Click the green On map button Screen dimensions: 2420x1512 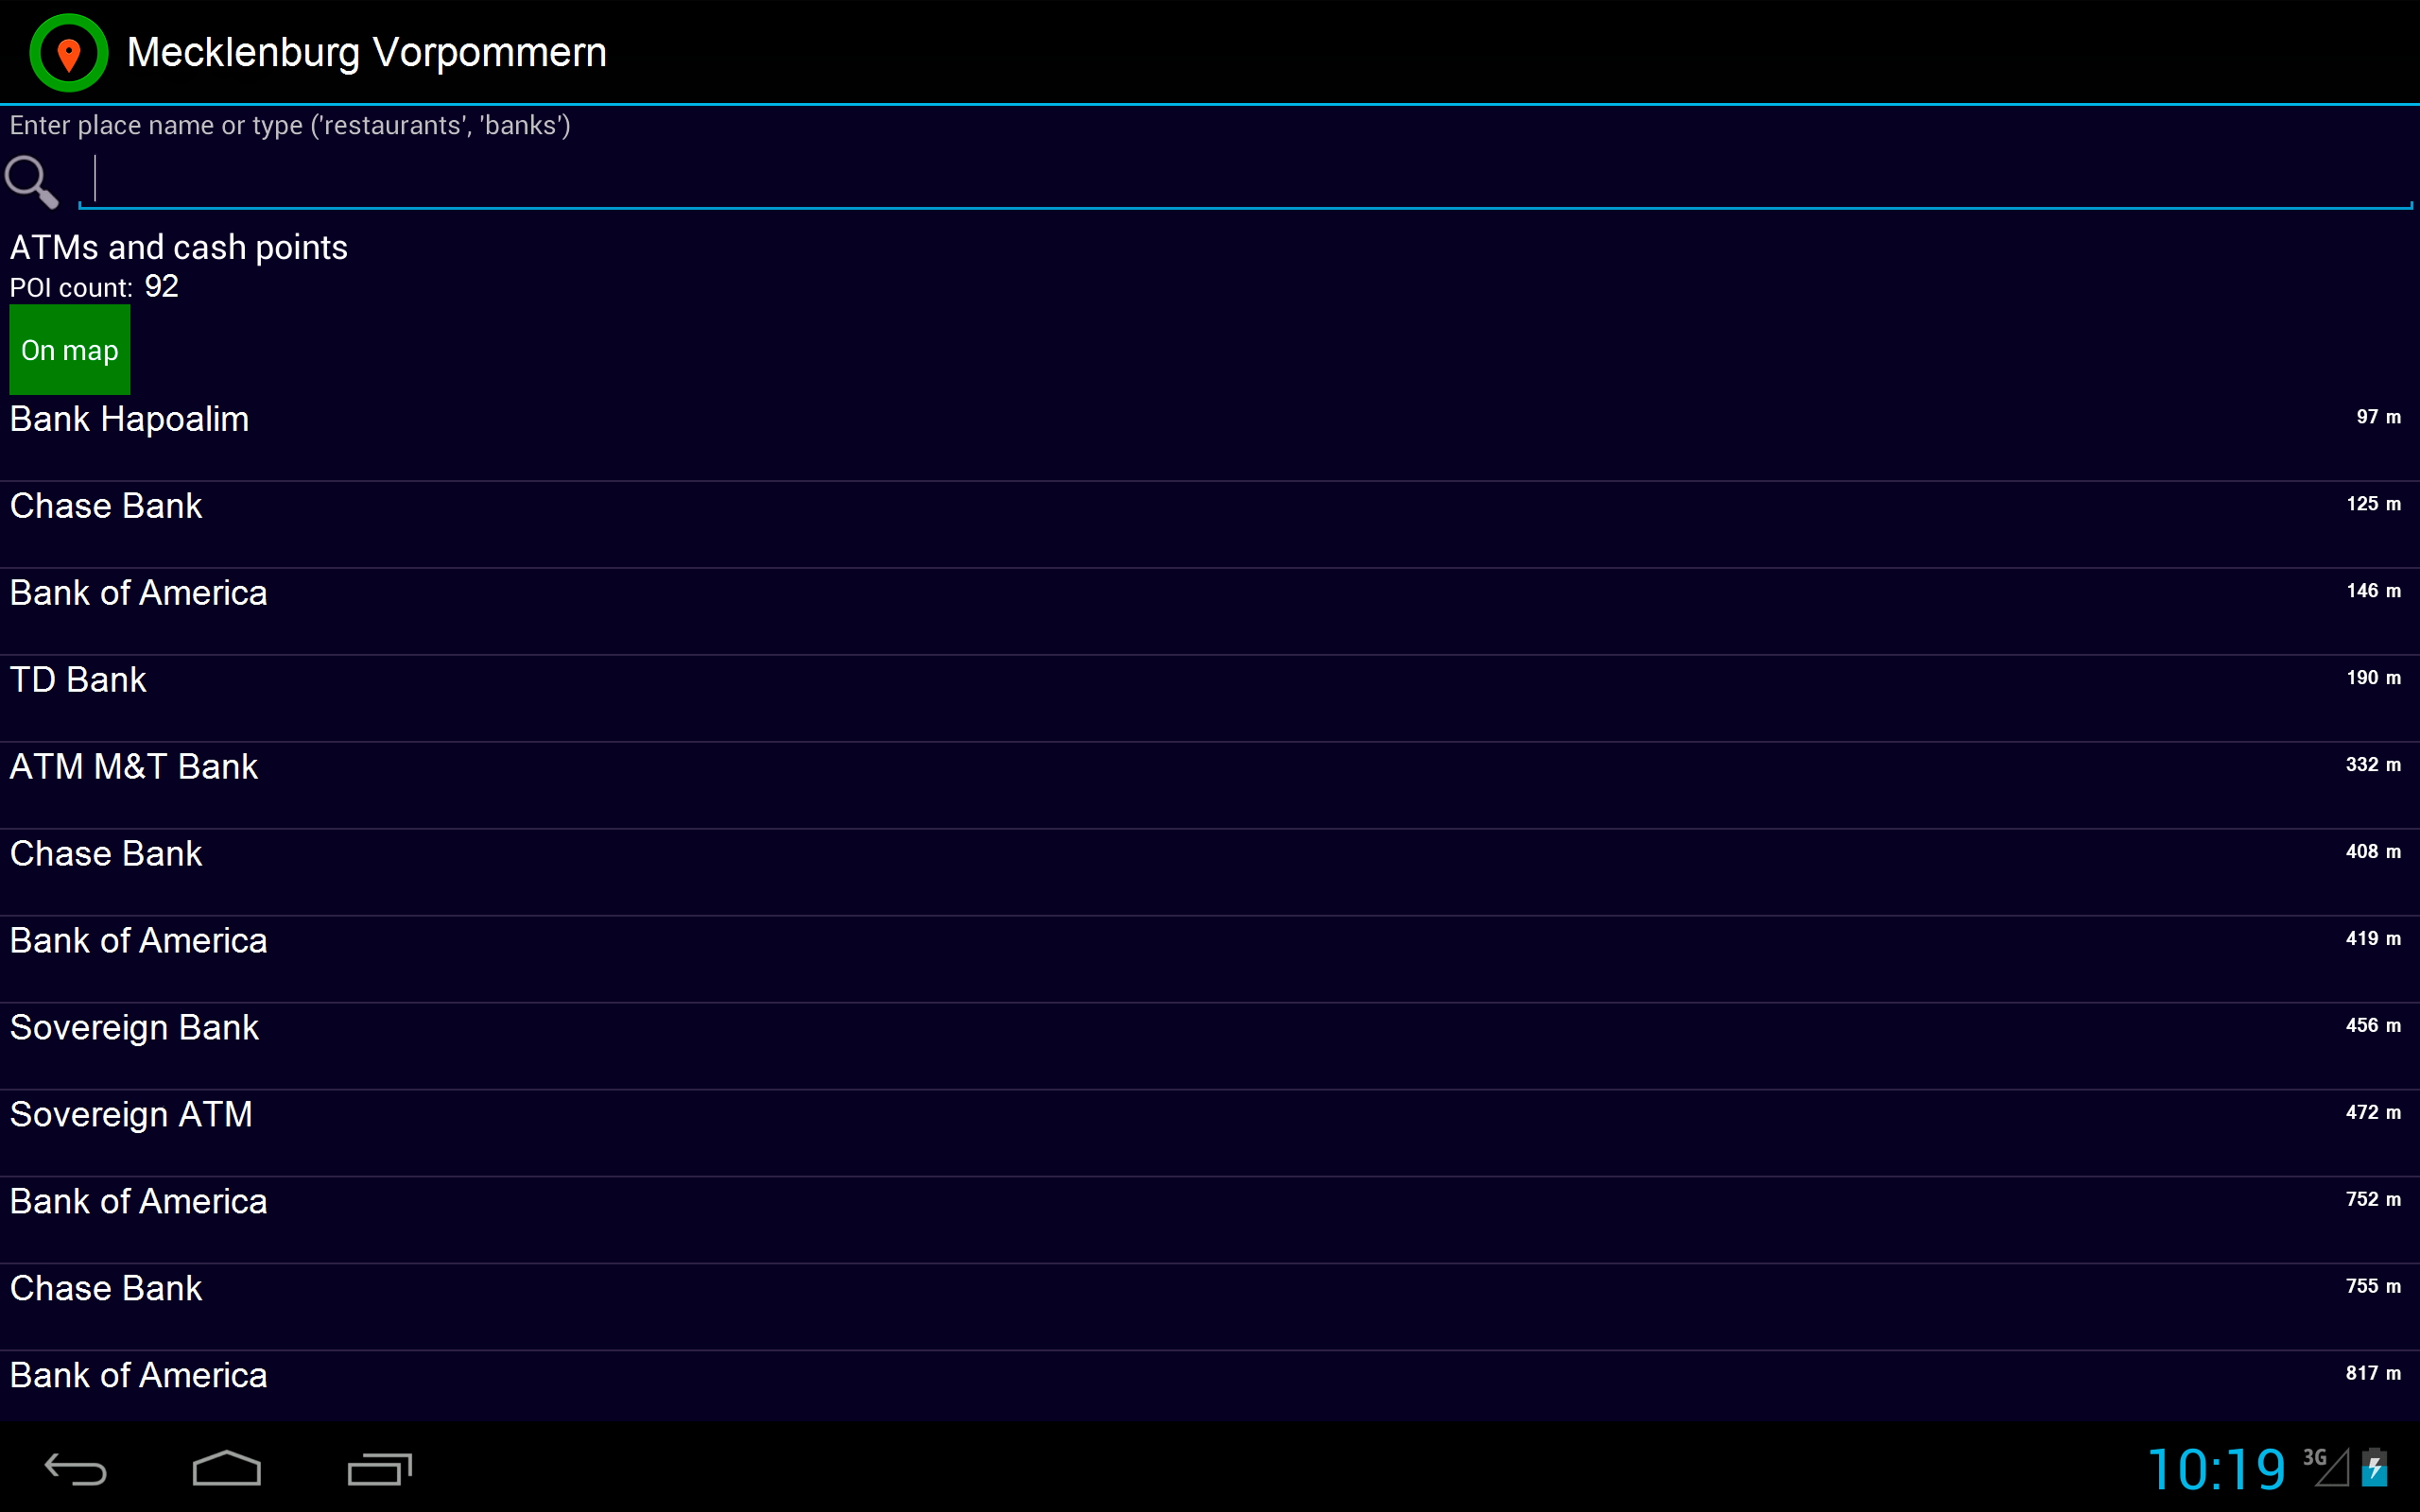[69, 350]
